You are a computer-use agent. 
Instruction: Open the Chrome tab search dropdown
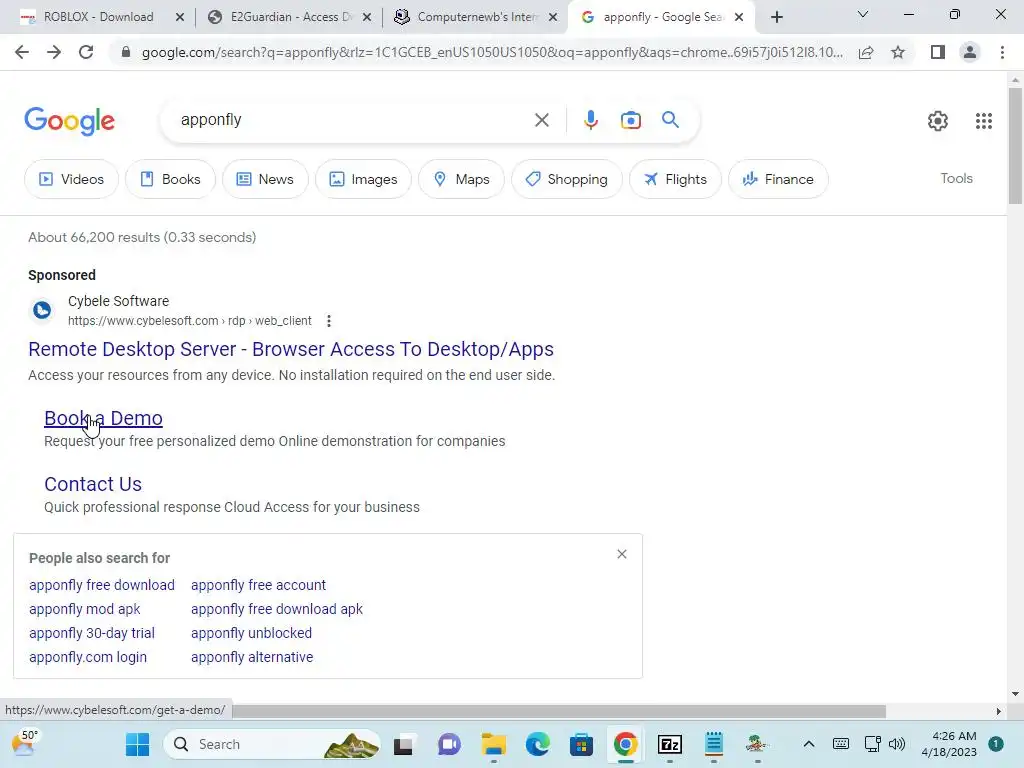click(863, 14)
